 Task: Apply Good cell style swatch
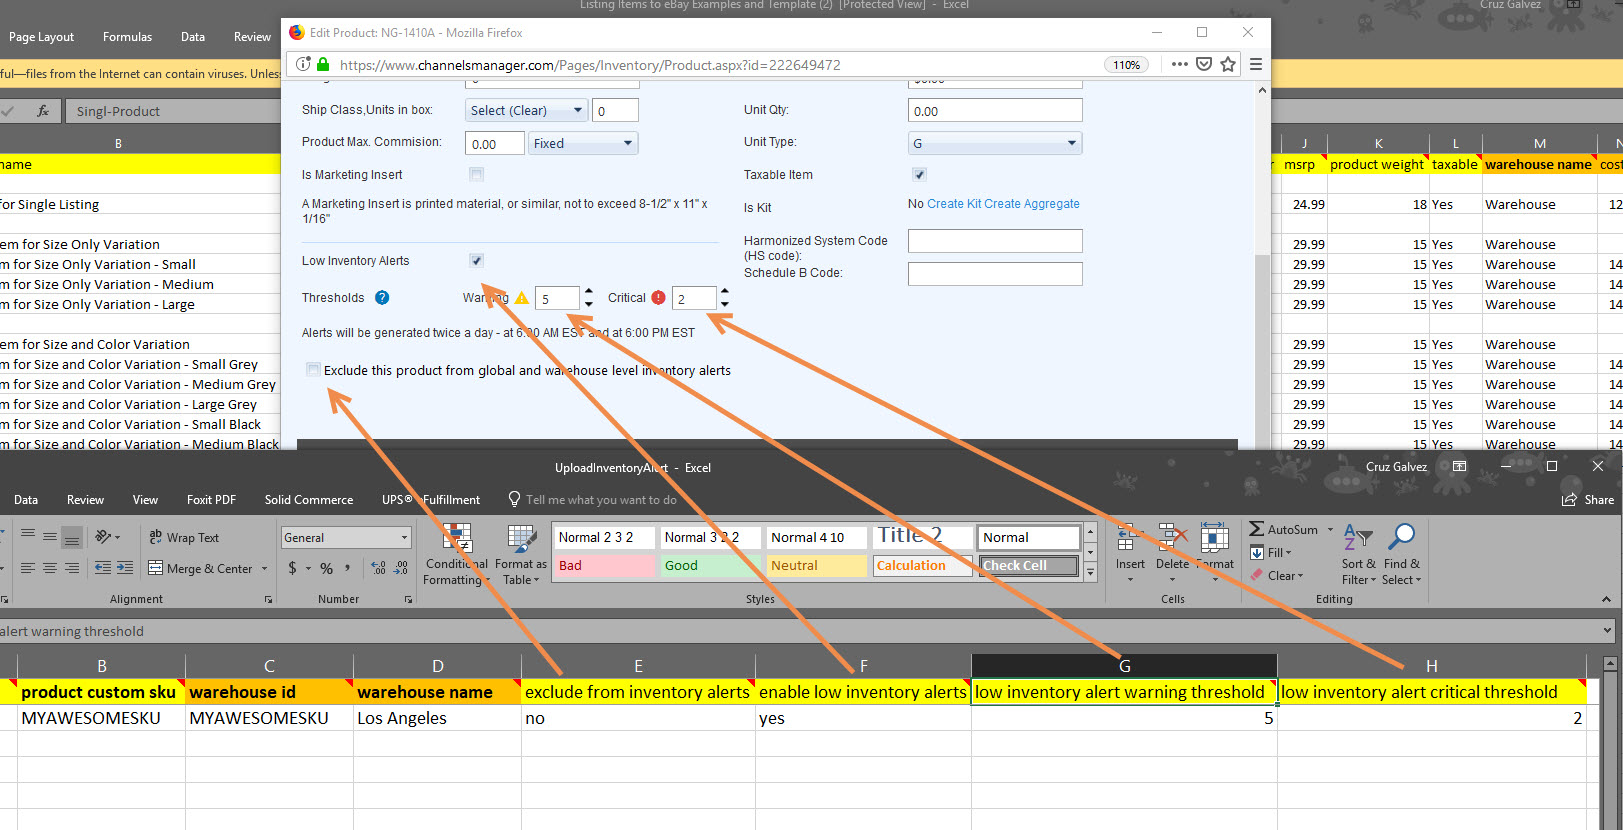711,565
